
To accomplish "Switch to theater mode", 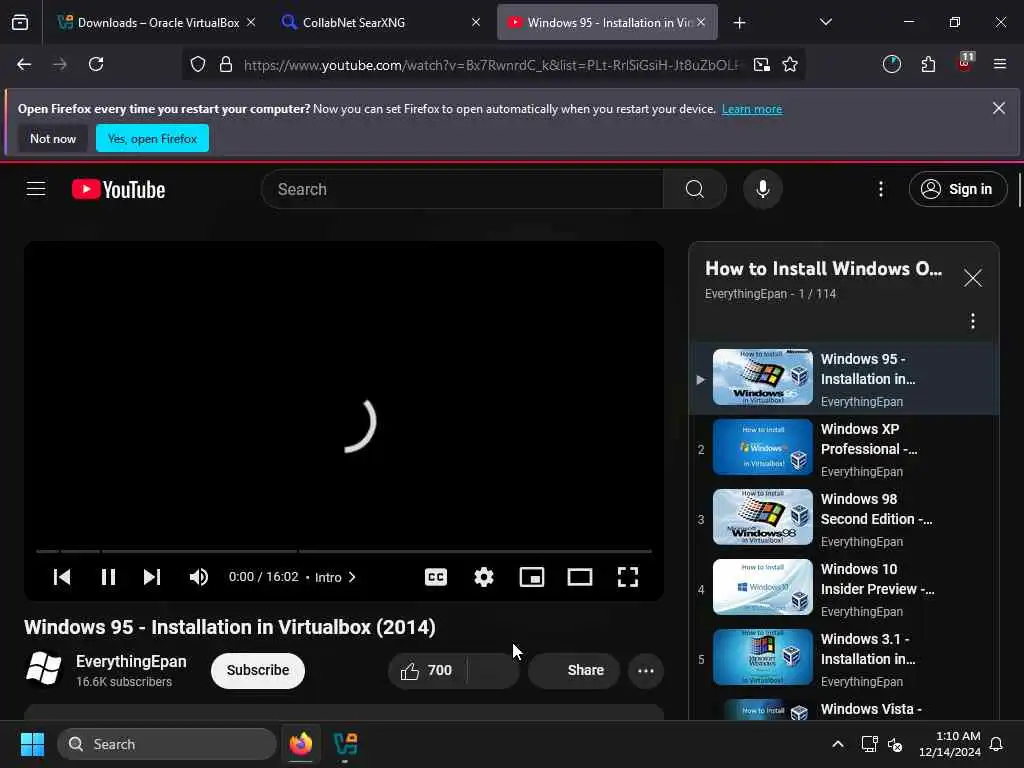I will click(x=579, y=577).
